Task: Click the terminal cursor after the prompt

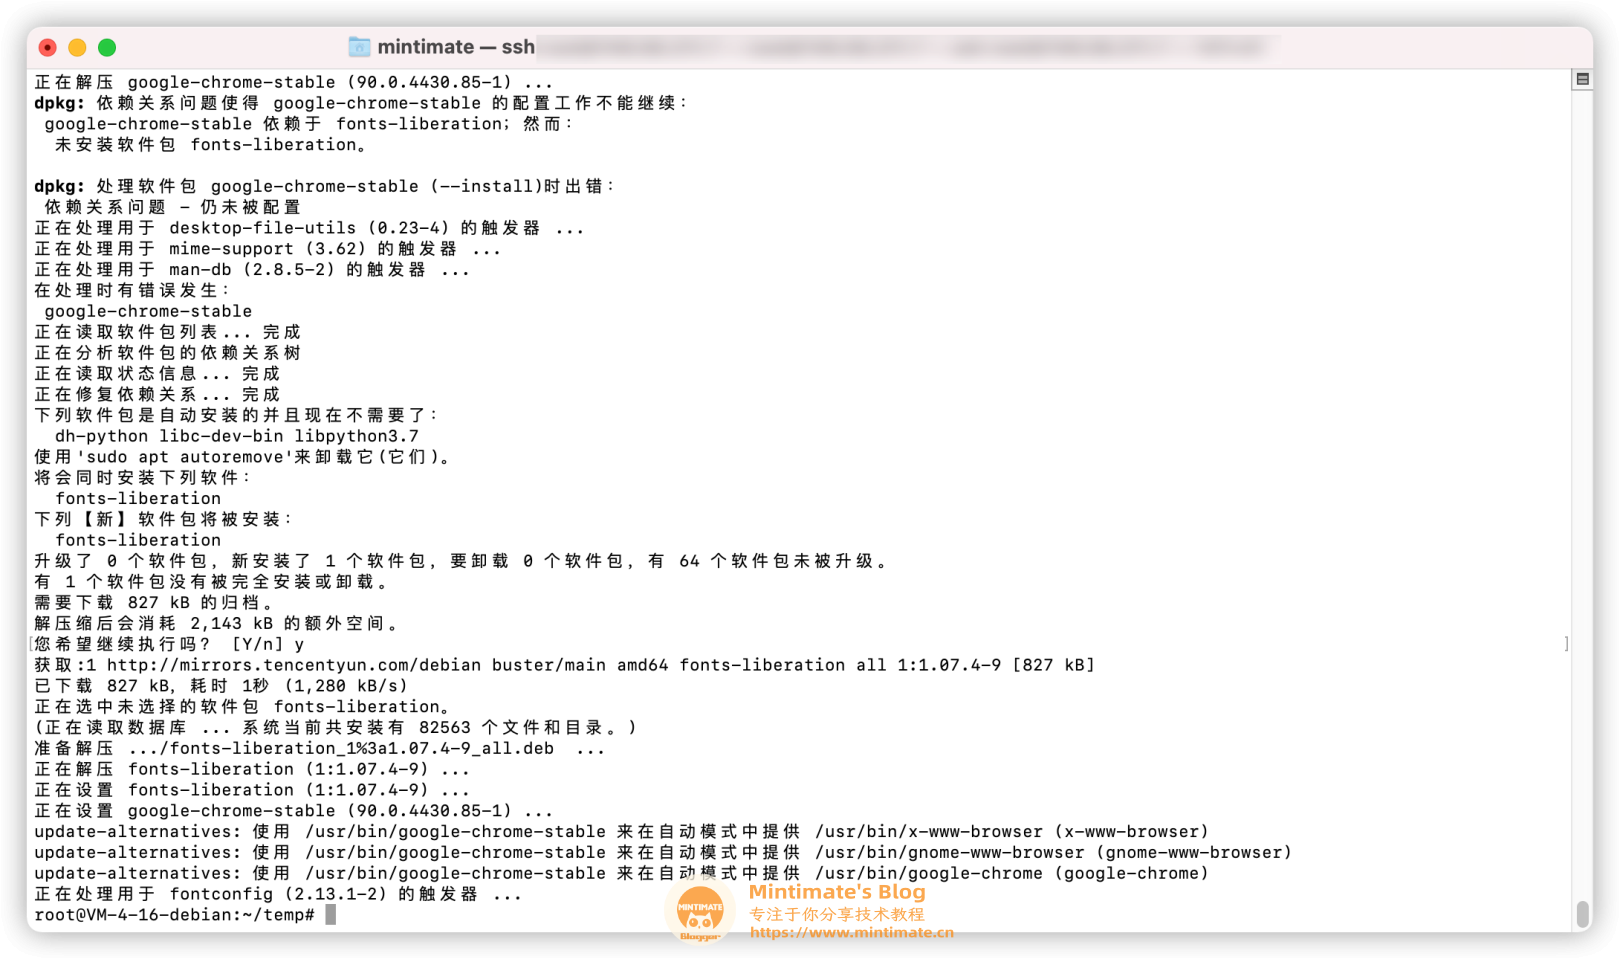Action: (331, 915)
